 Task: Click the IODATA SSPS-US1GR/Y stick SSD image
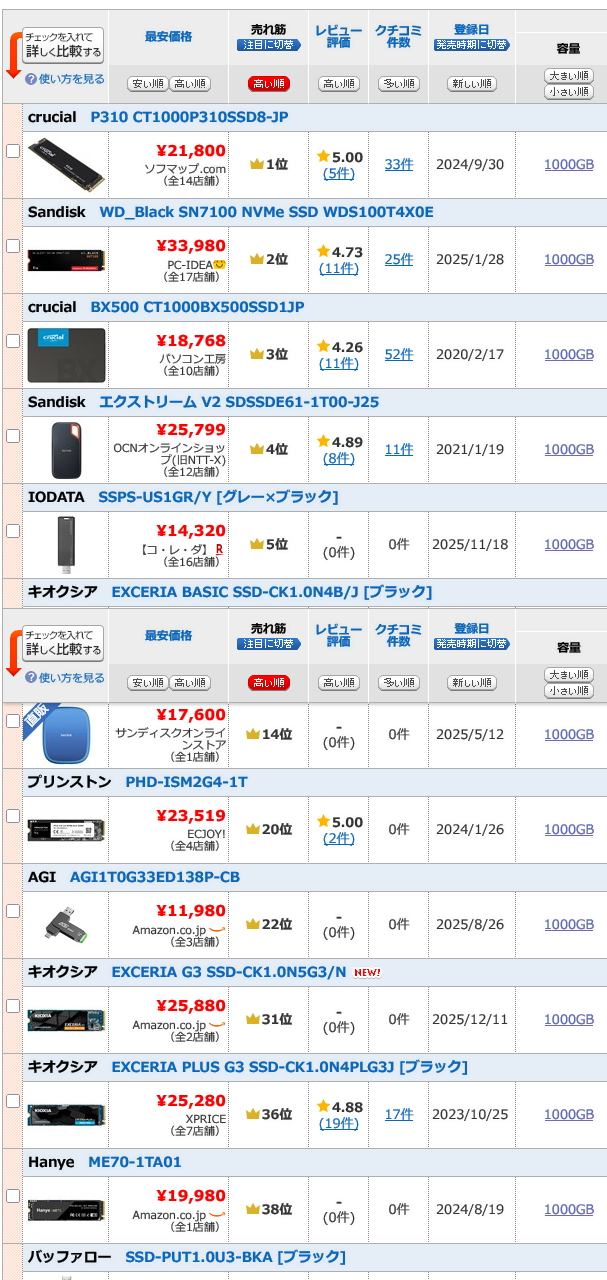click(x=66, y=544)
